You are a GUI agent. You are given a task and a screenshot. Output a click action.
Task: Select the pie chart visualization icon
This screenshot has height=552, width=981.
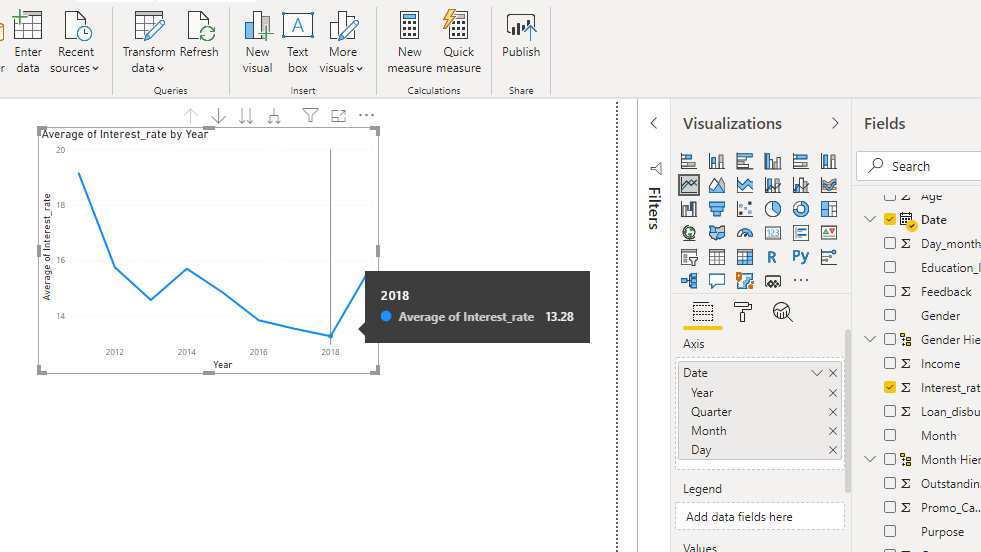click(772, 209)
